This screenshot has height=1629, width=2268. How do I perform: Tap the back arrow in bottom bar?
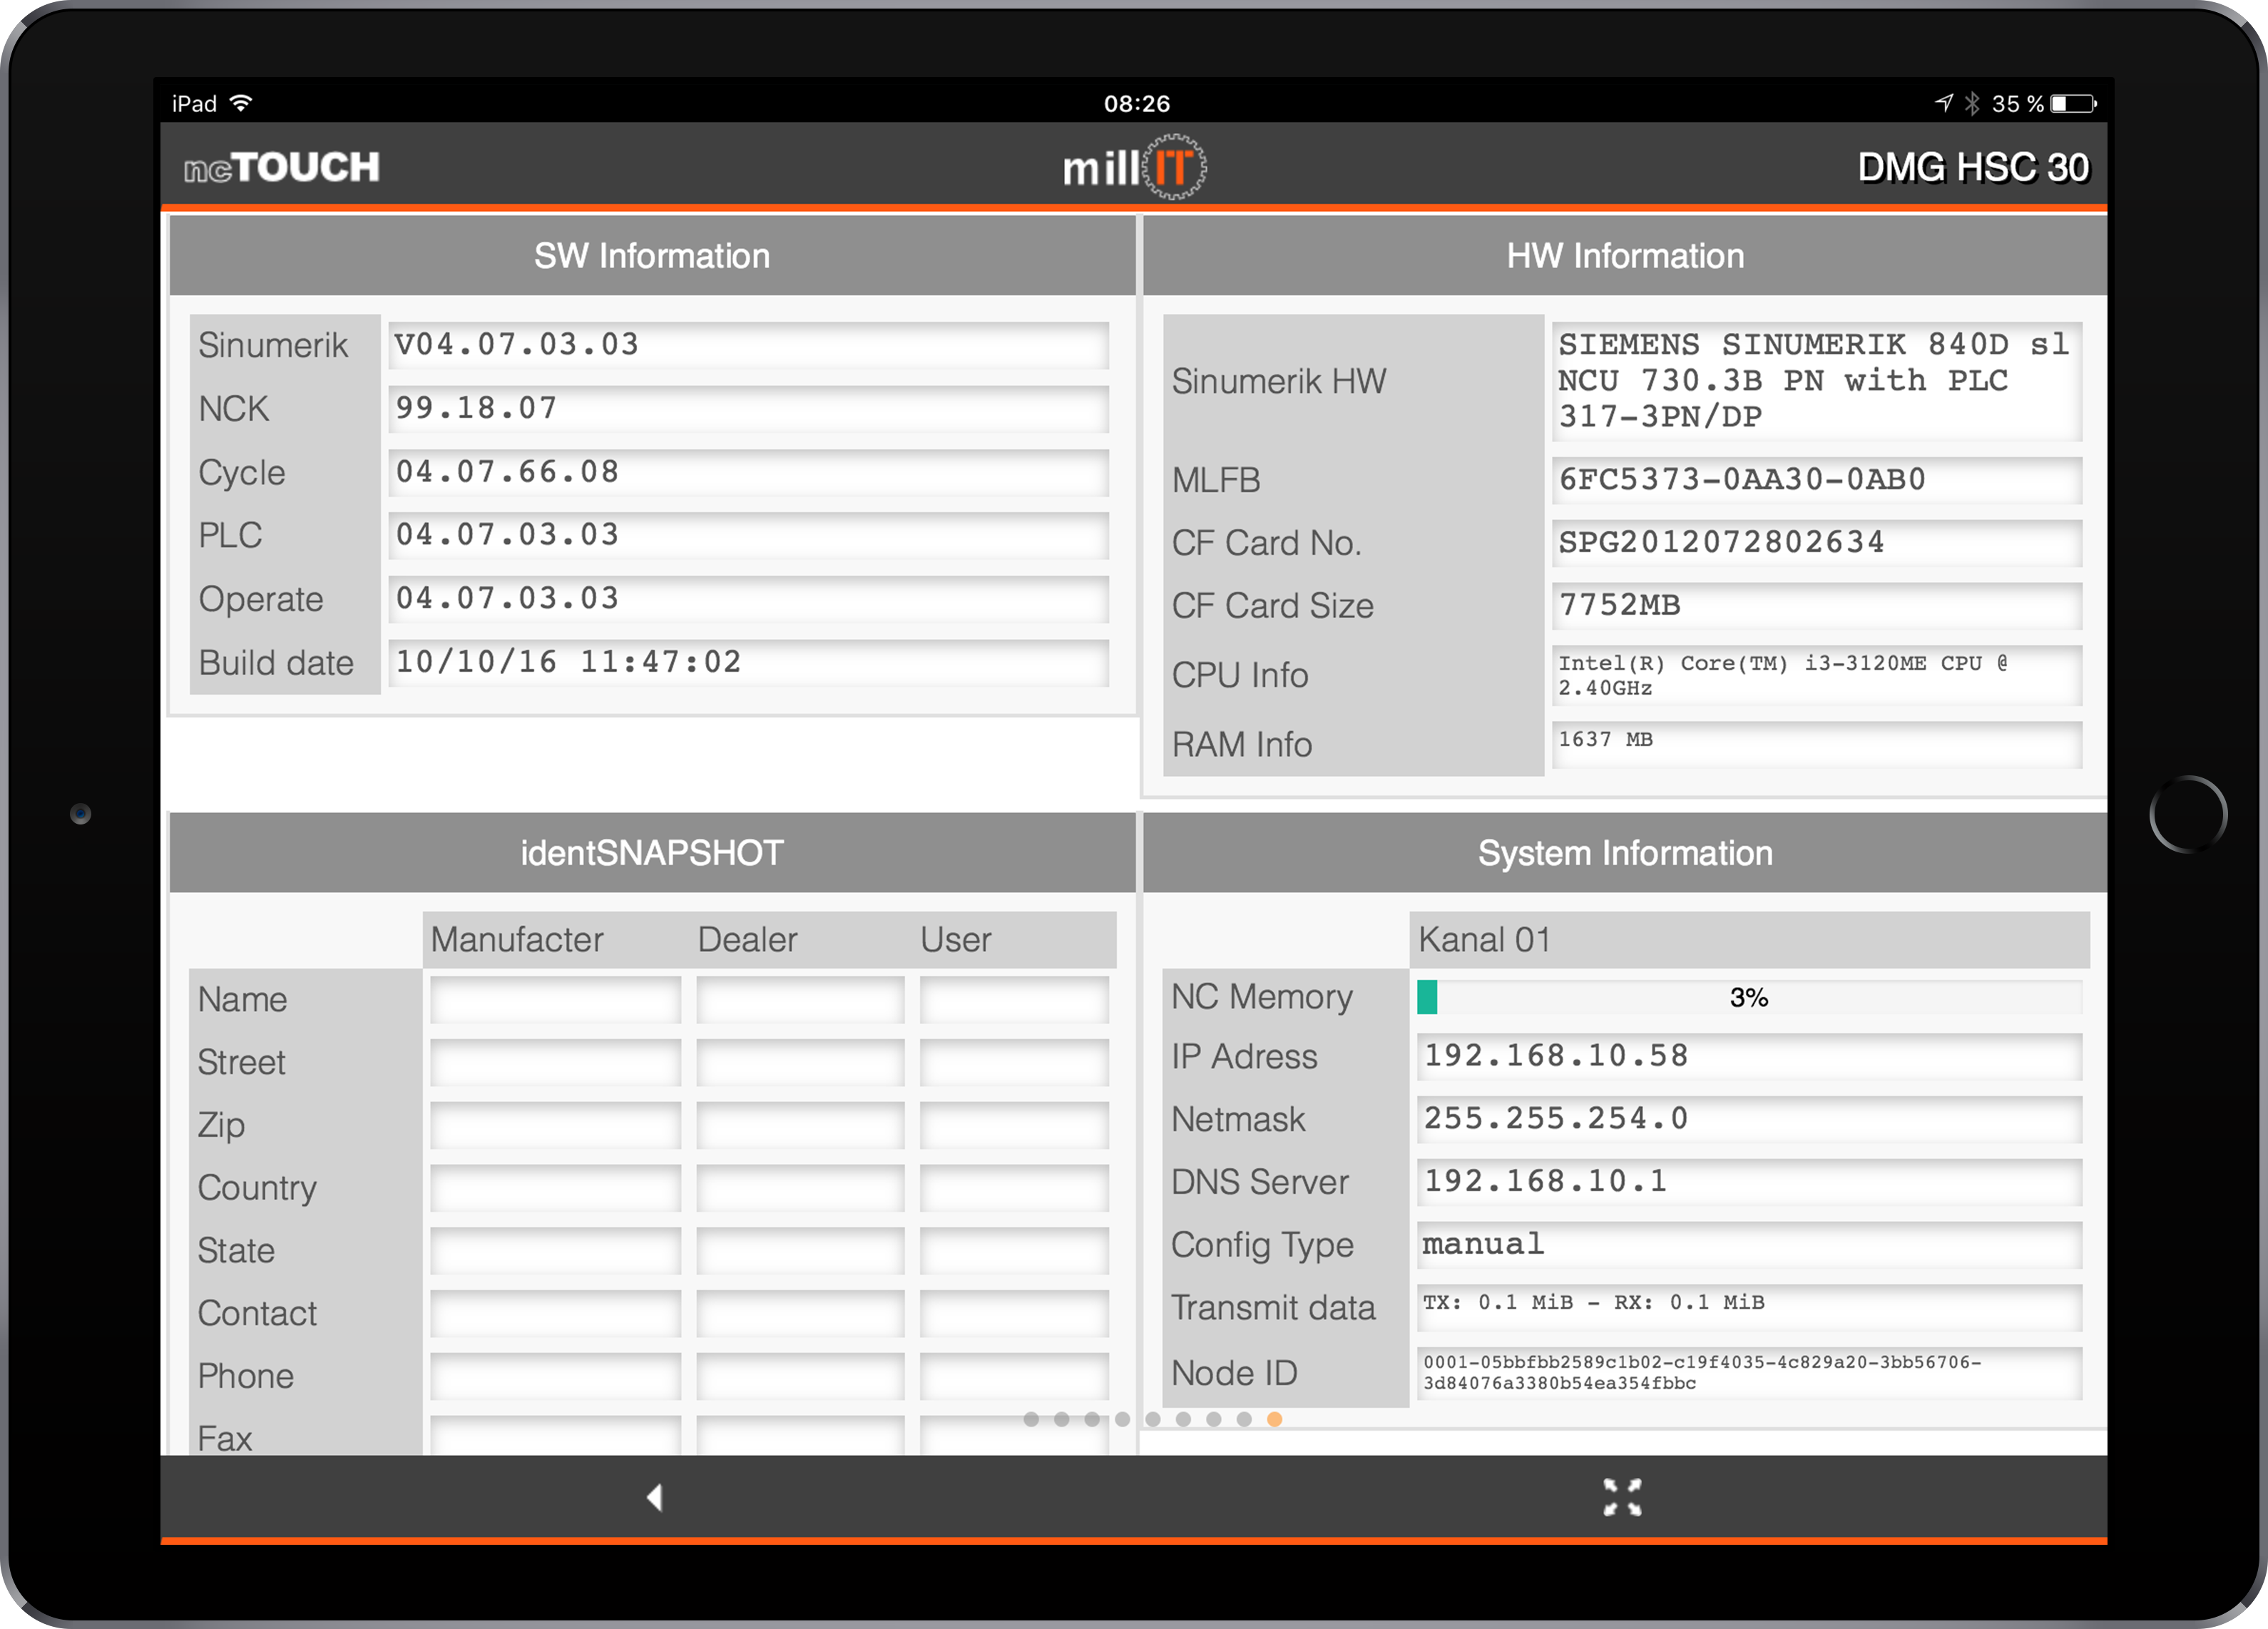tap(655, 1497)
